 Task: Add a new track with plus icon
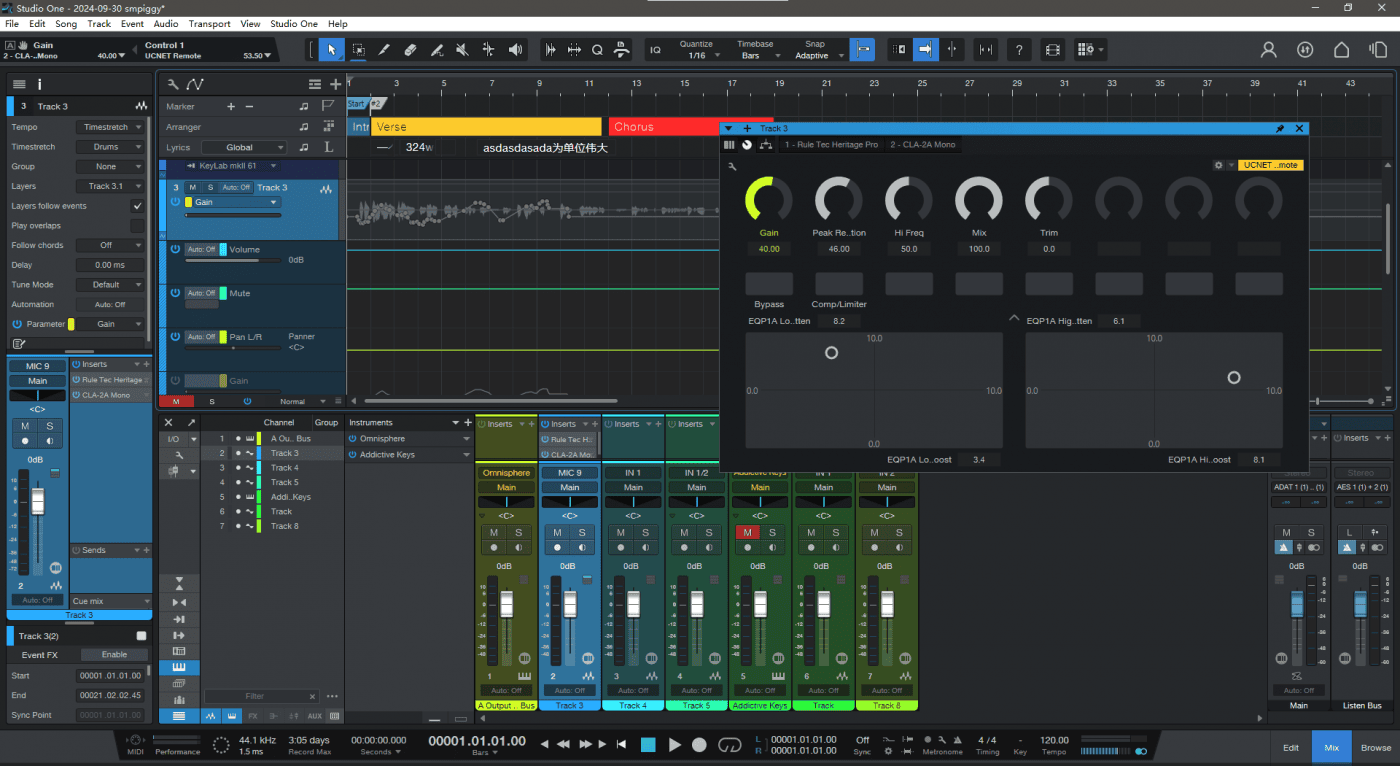point(335,85)
